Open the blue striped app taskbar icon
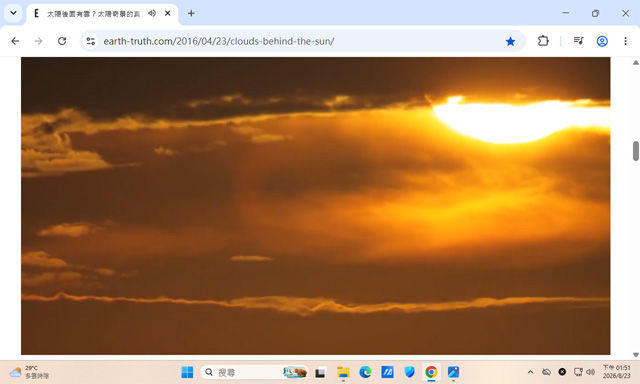Screen dimensions: 640x384 coord(387,372)
